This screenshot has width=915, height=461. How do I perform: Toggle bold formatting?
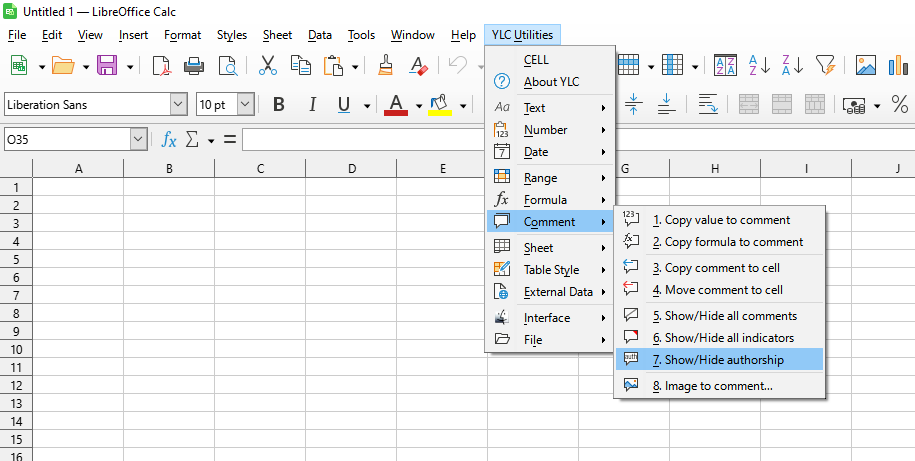pyautogui.click(x=279, y=105)
